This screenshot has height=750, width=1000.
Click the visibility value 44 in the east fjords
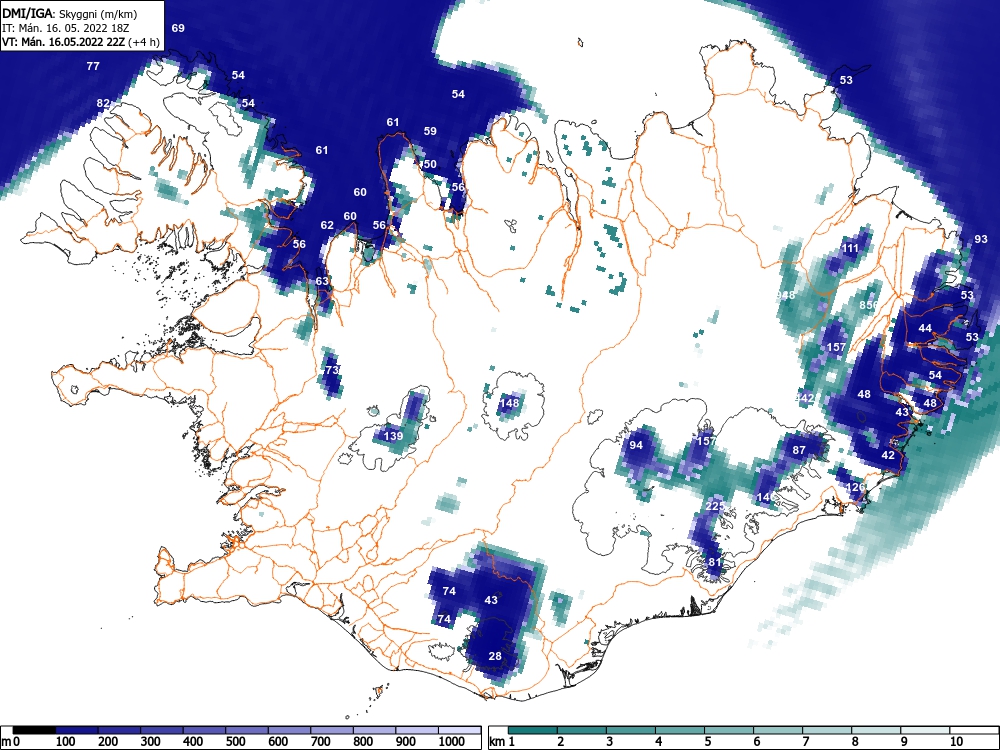[925, 328]
